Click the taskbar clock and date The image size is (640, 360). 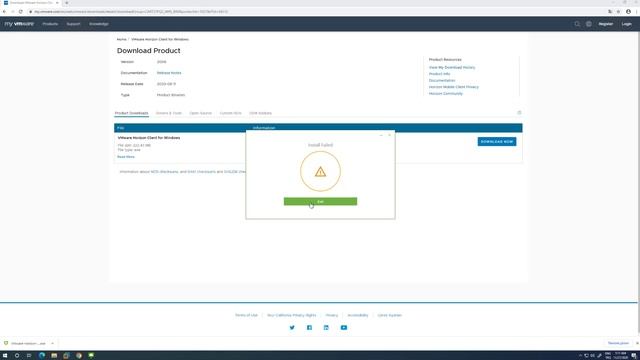tap(620, 356)
